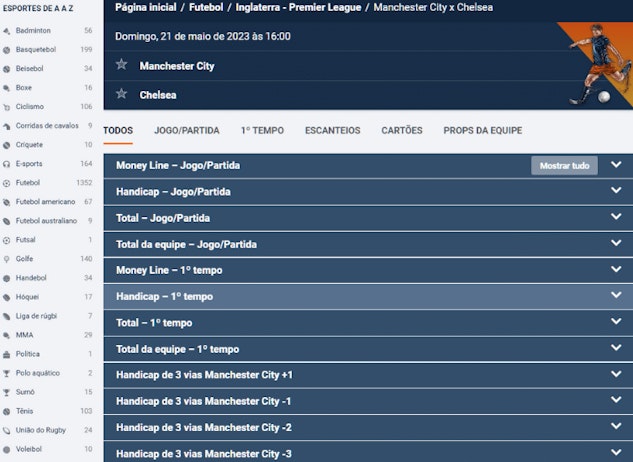Favorite Manchester City with star
This screenshot has width=633, height=462.
click(x=122, y=65)
